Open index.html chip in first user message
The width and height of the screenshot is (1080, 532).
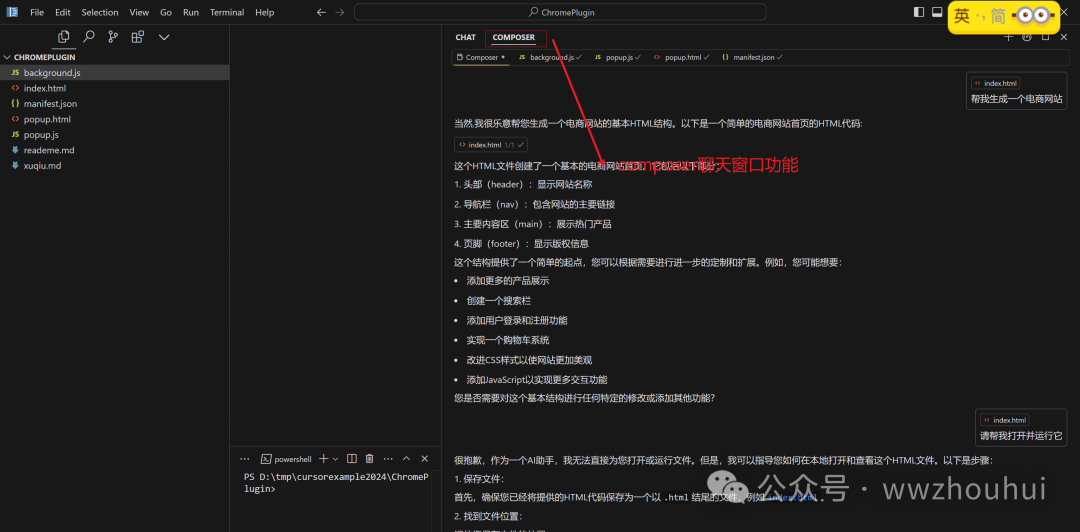(x=995, y=83)
